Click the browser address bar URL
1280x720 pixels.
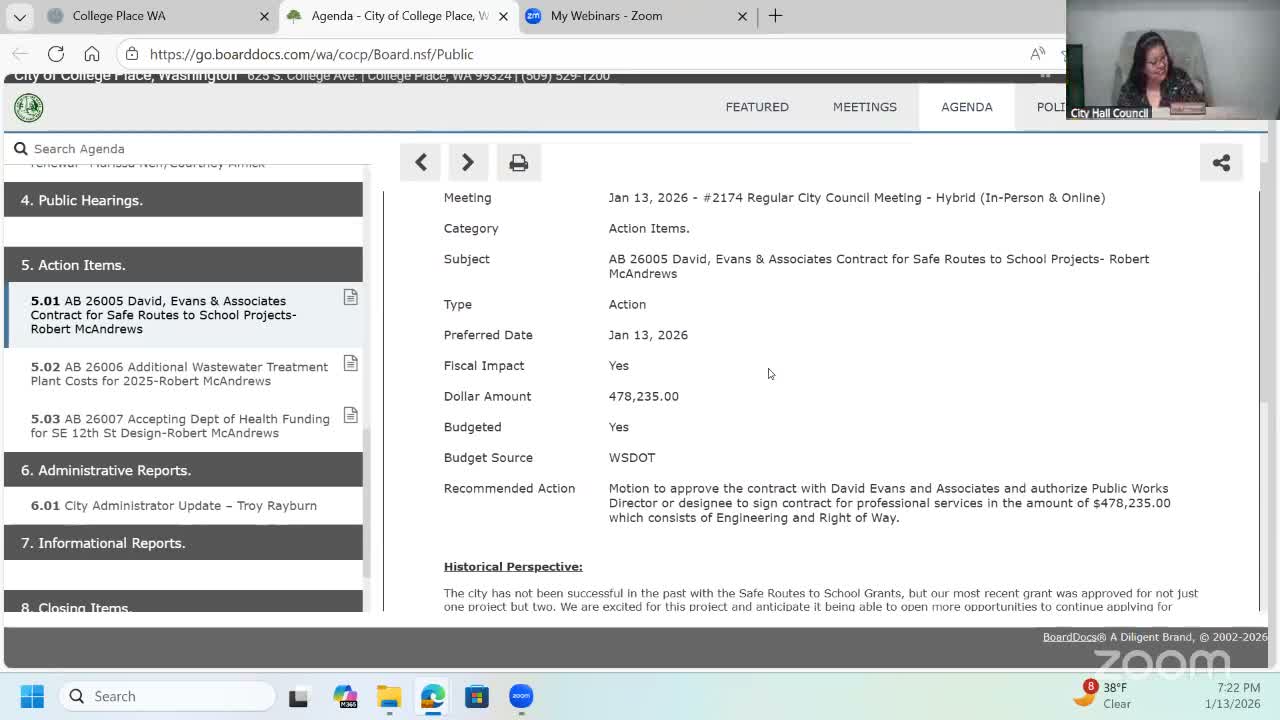312,54
